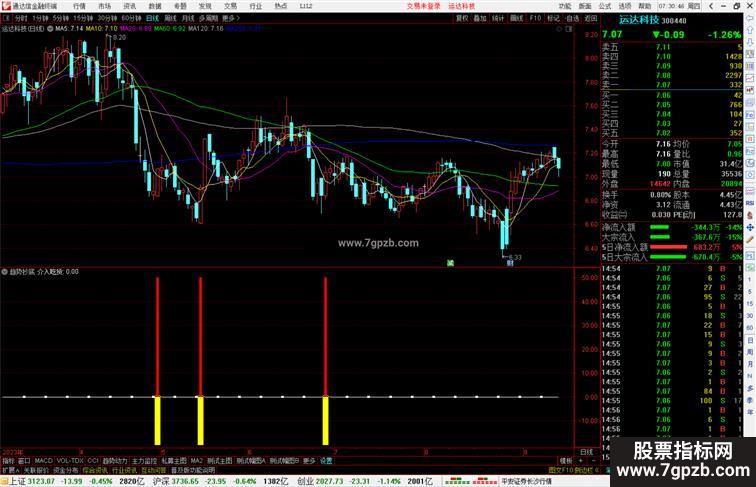The width and height of the screenshot is (756, 487).
Task: Open the 多周期 multi-period view
Action: 208,18
